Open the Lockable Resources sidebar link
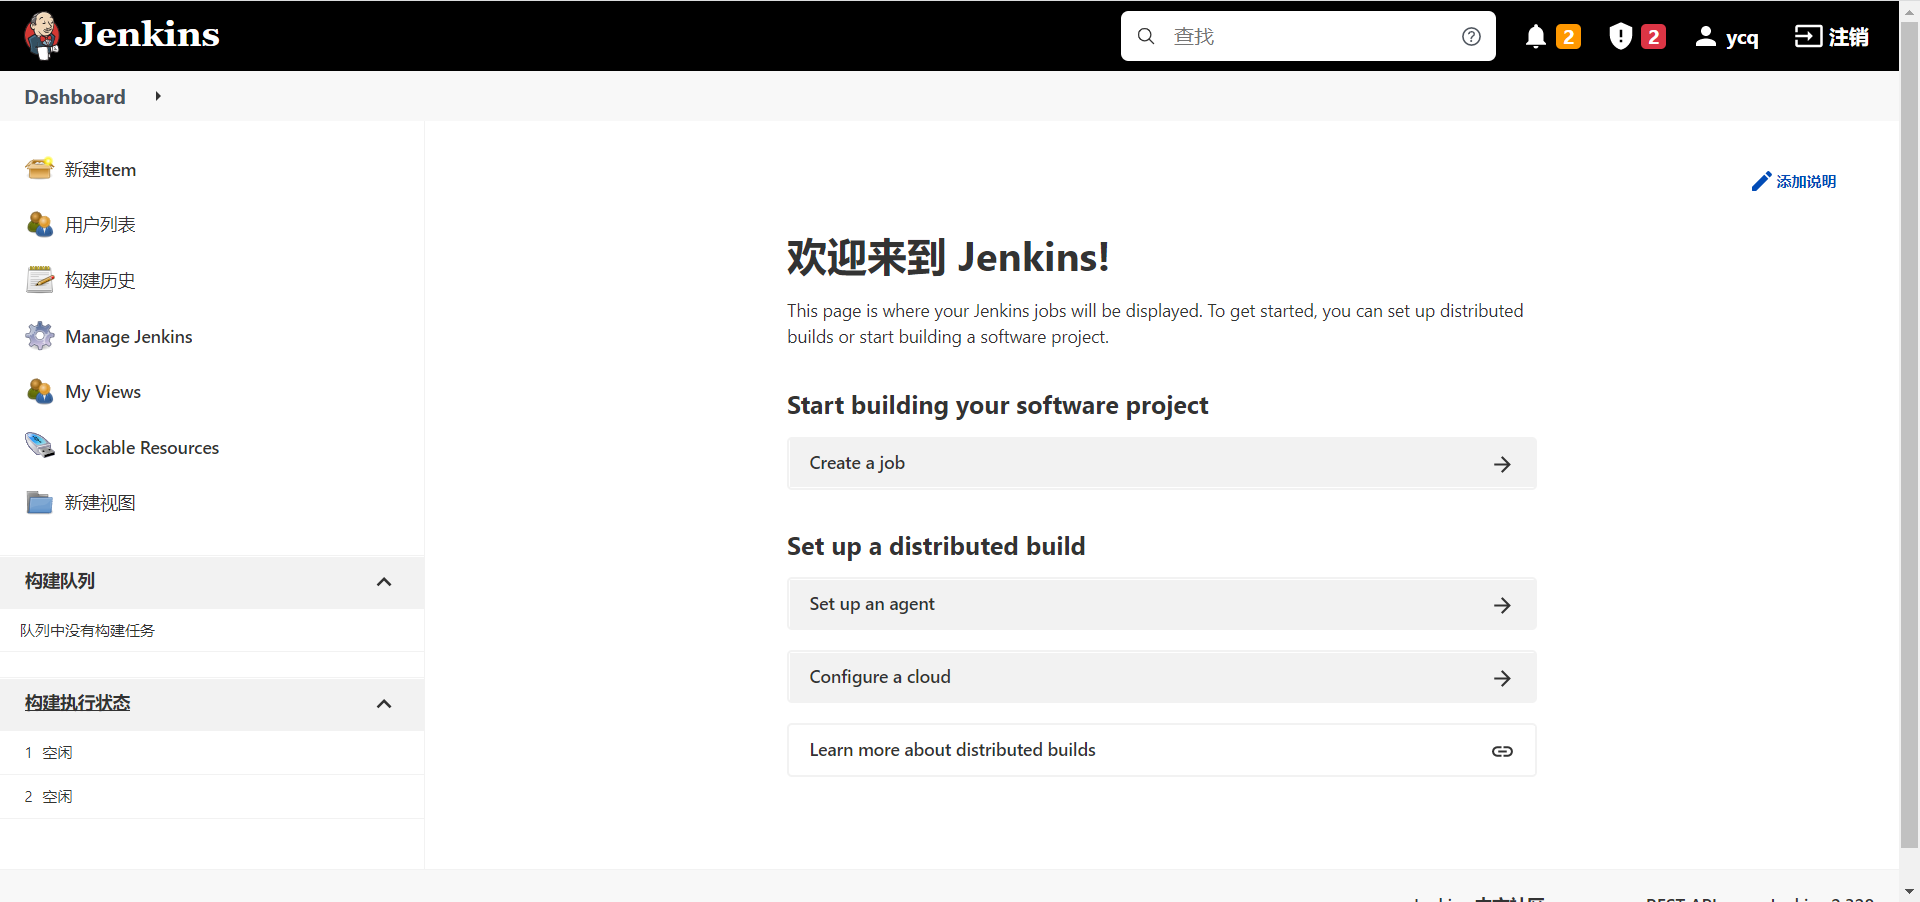The height and width of the screenshot is (902, 1920). click(142, 448)
